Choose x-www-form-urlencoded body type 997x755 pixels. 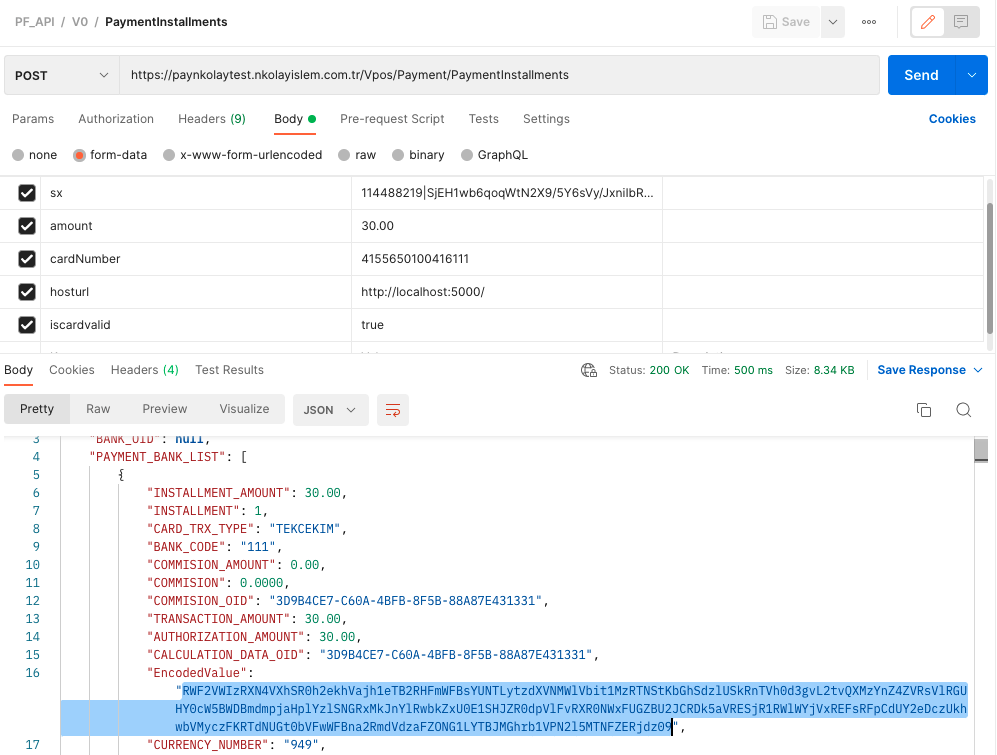pyautogui.click(x=170, y=155)
